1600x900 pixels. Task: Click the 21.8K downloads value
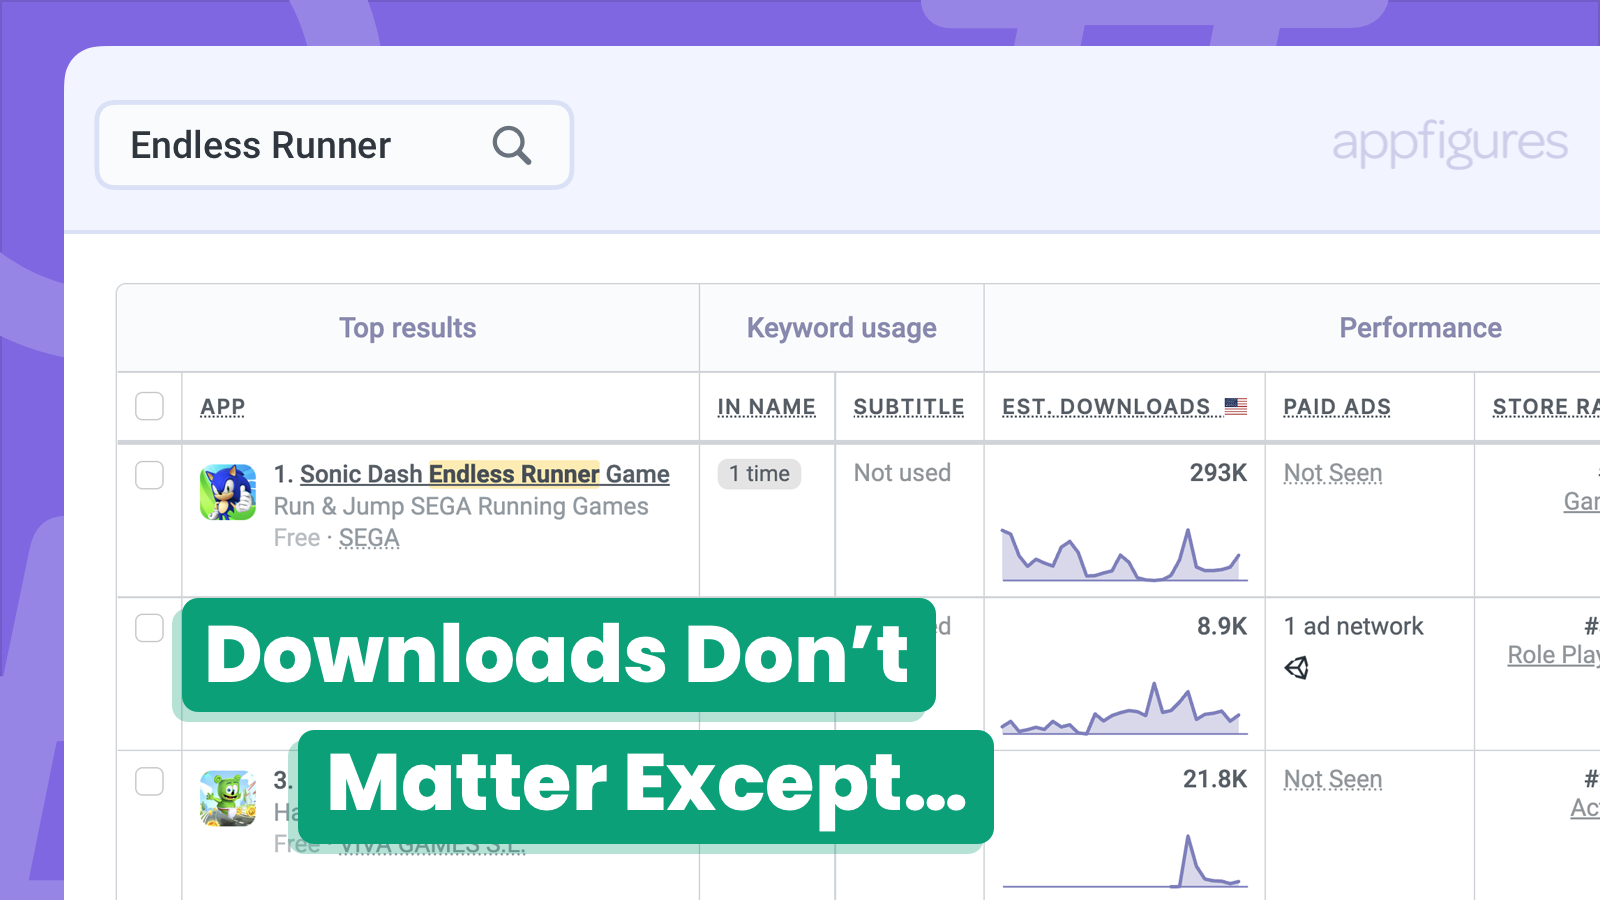(1215, 779)
